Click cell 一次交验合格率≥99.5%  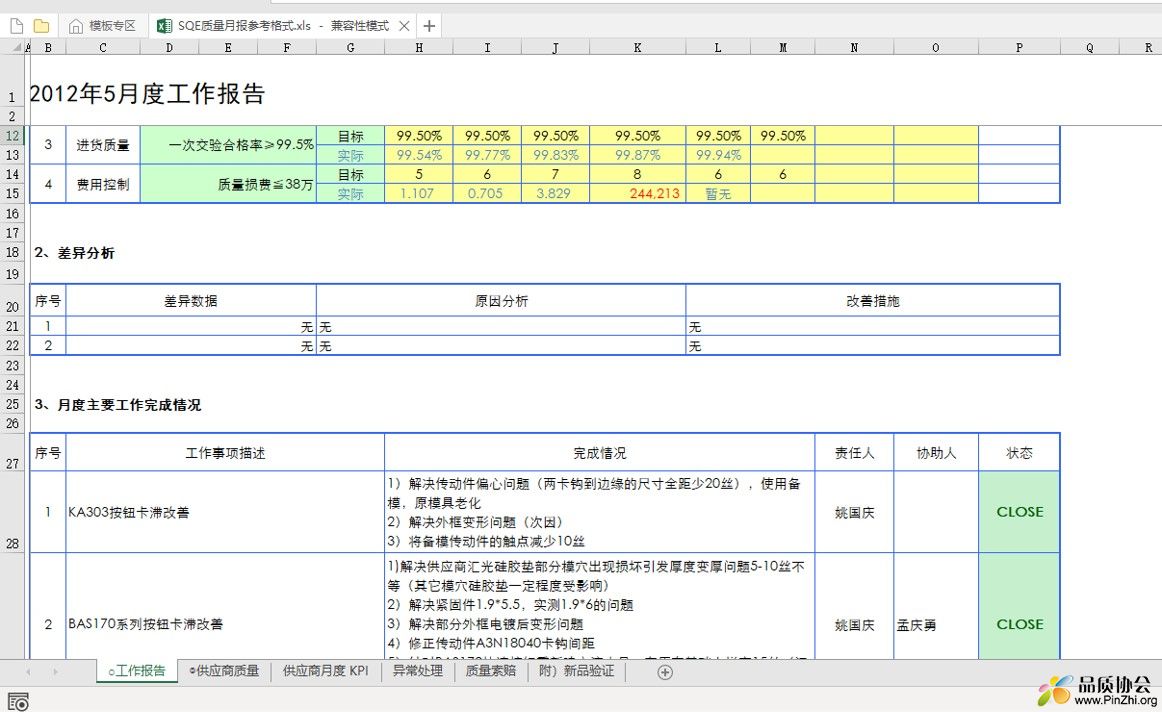228,145
